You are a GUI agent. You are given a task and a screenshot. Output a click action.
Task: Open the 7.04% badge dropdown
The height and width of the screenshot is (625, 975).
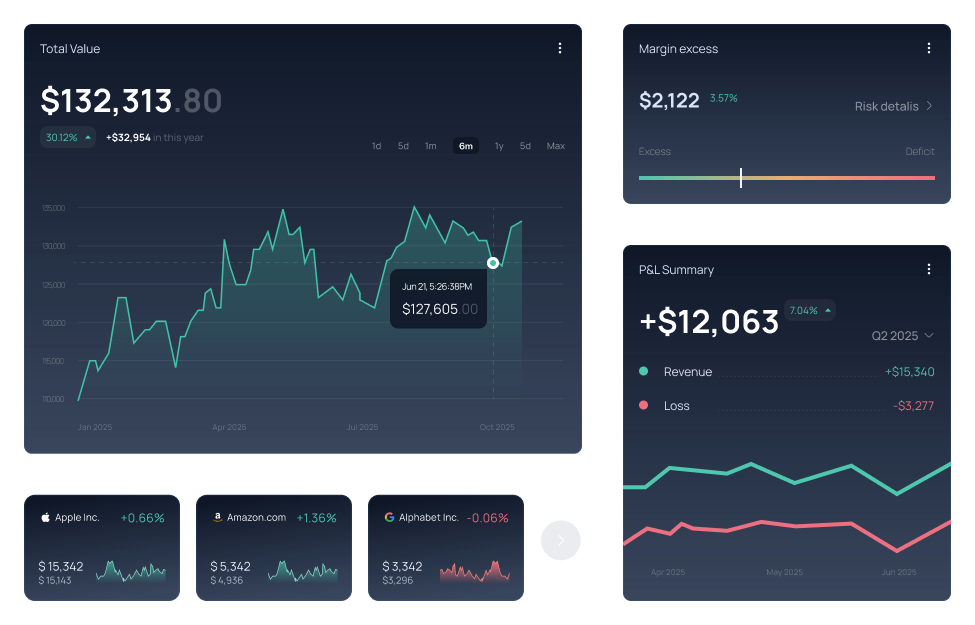pos(809,310)
